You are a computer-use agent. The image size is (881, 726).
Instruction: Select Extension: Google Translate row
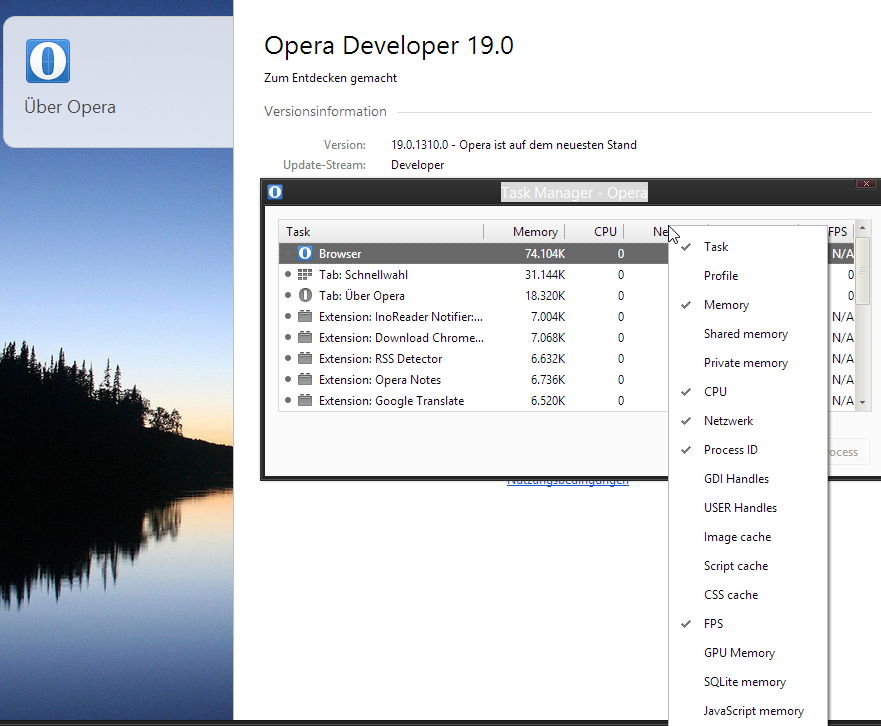474,401
